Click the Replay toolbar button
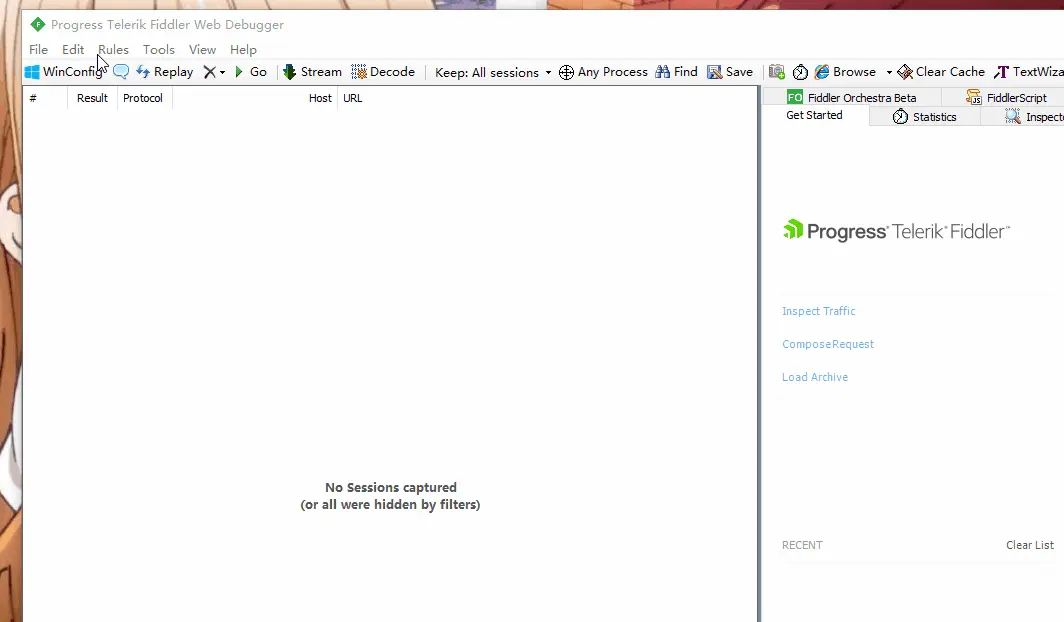 coord(165,72)
